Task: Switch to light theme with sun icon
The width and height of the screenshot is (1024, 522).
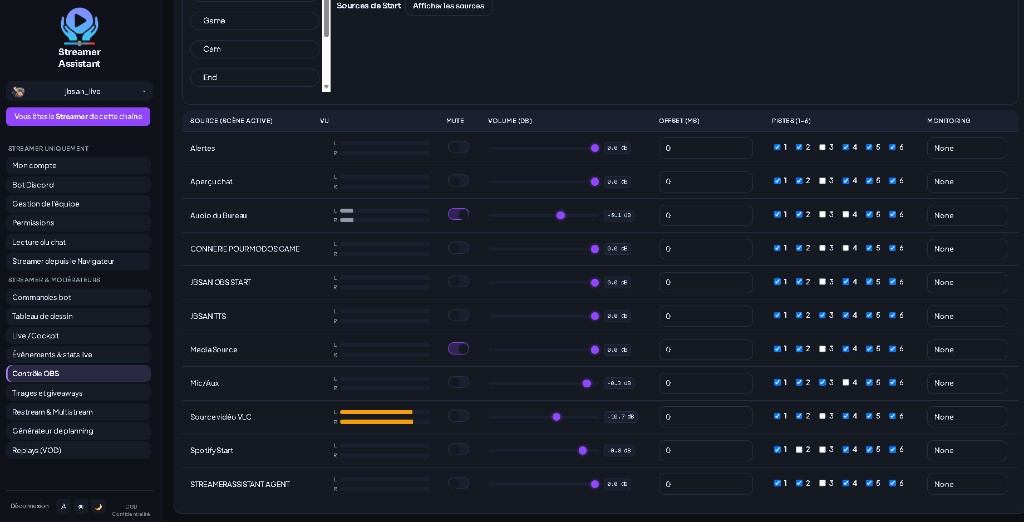Action: click(x=80, y=506)
